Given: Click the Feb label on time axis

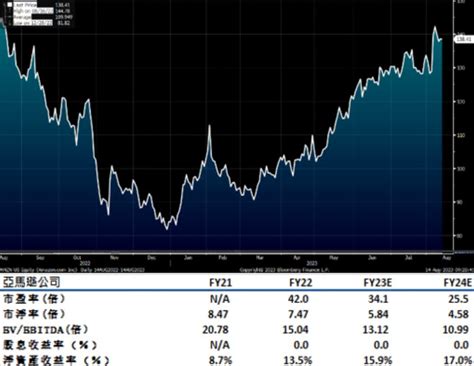Looking at the screenshot, I should coord(223,258).
